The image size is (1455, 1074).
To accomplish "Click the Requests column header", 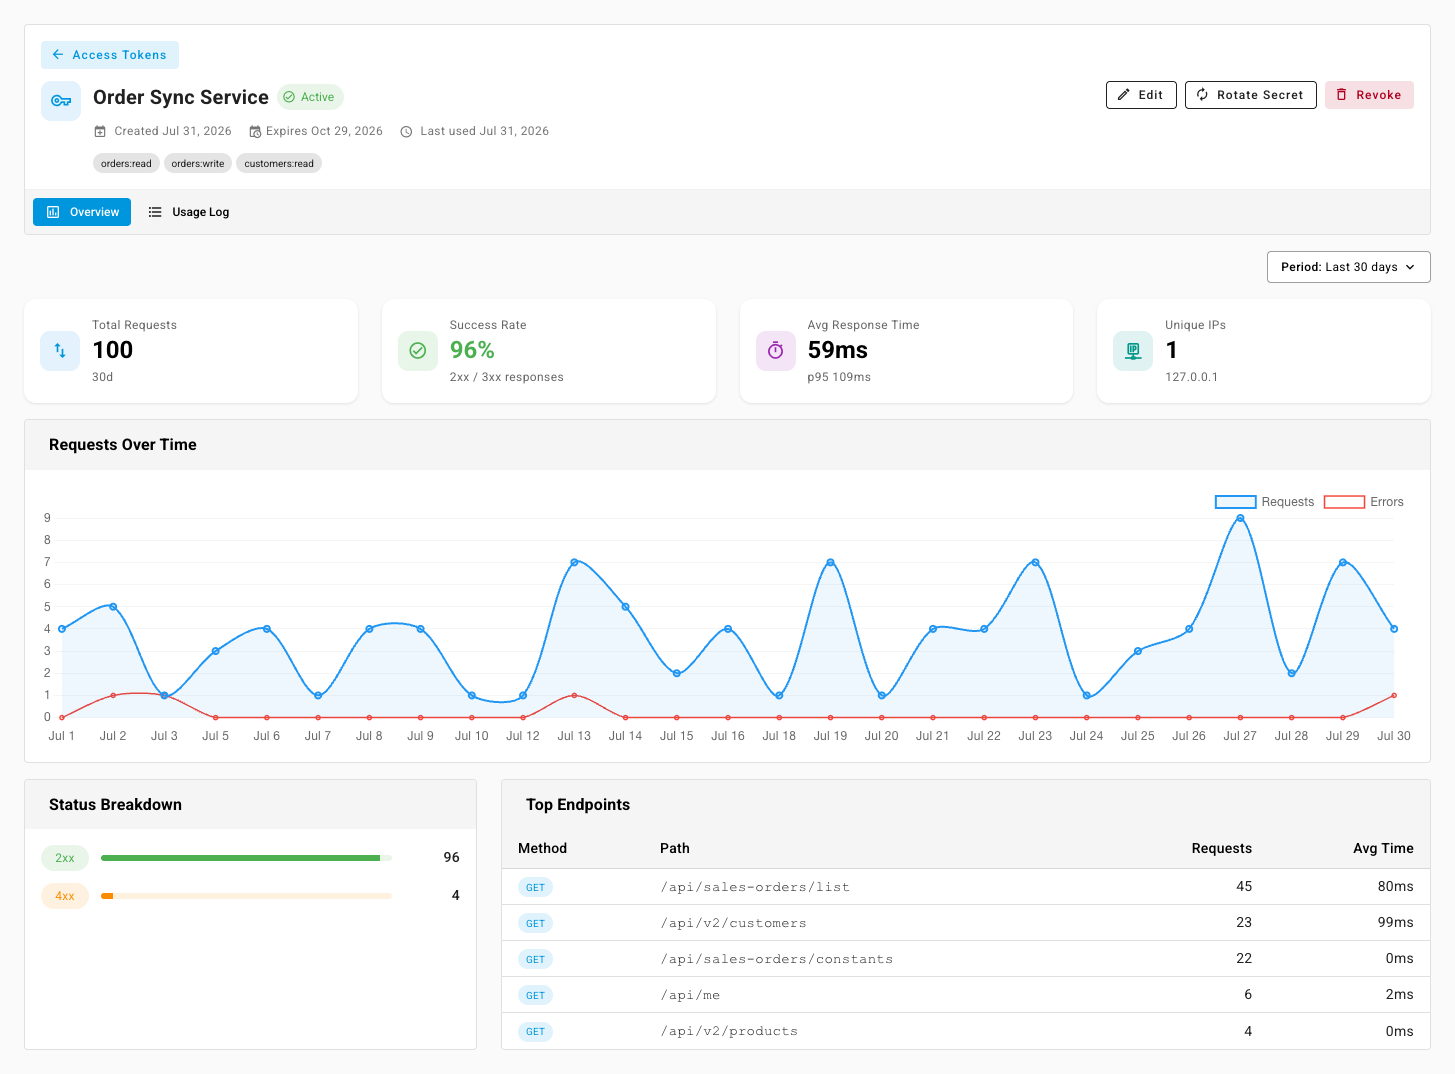I will click(x=1222, y=848).
